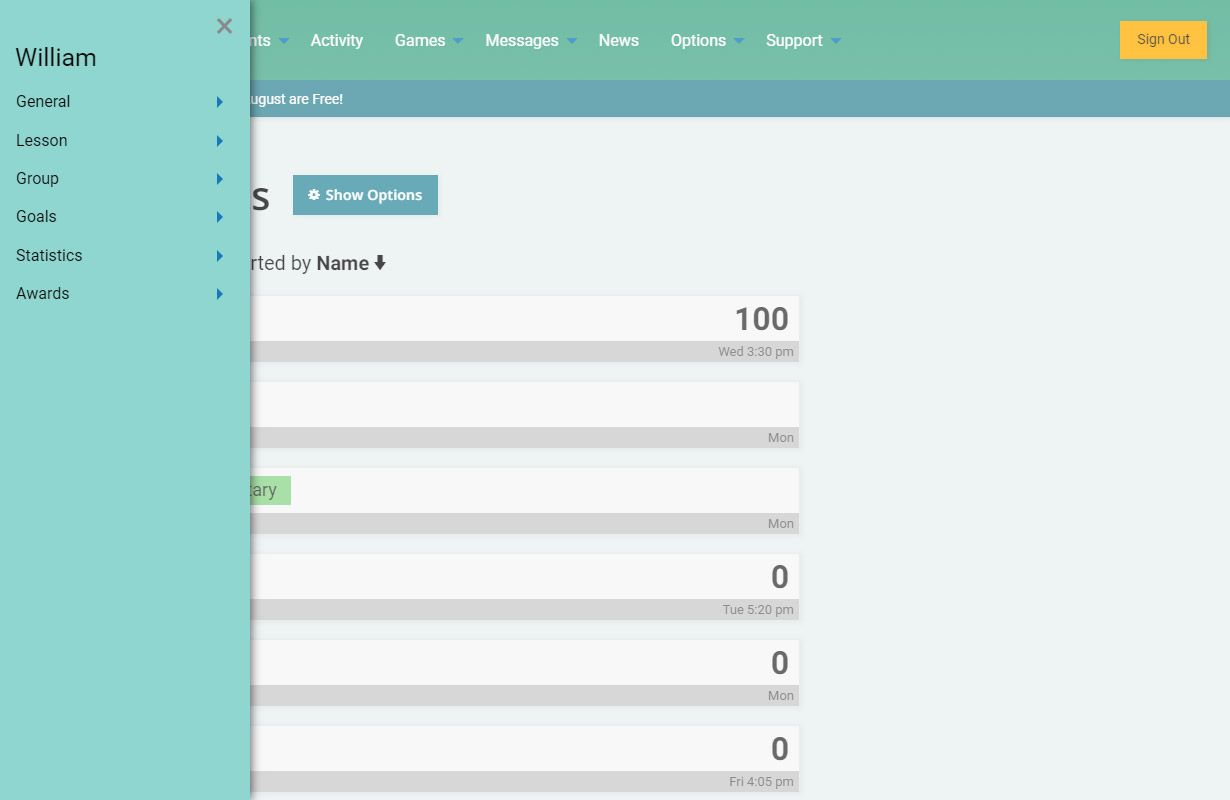Toggle sort direction arrow next to Name
This screenshot has height=800, width=1230.
tap(380, 264)
